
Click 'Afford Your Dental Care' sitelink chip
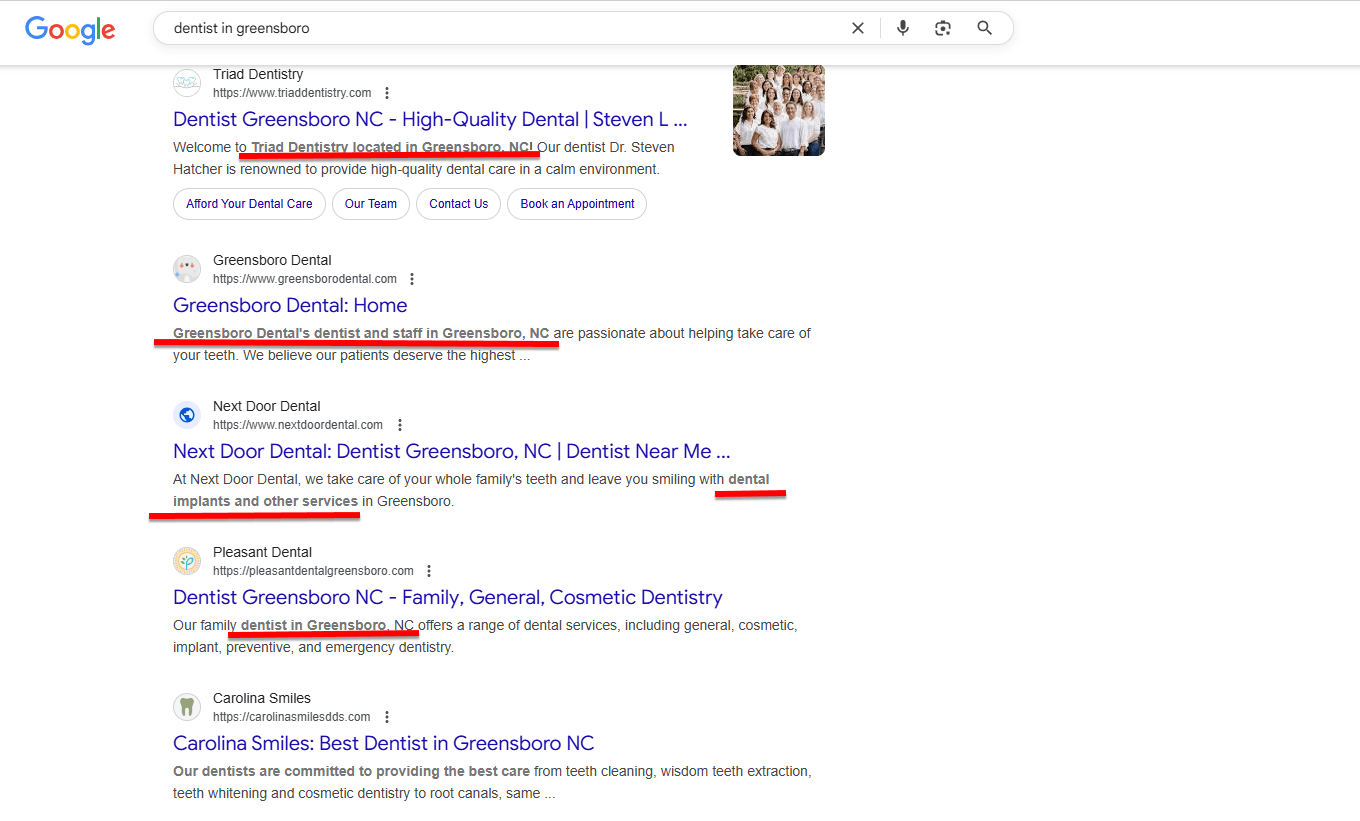[x=249, y=204]
